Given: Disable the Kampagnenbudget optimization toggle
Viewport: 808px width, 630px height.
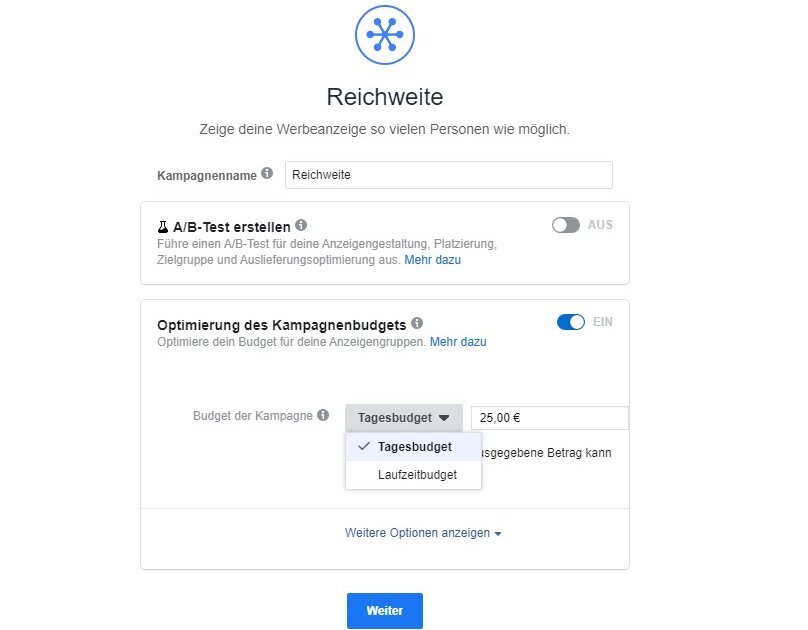Looking at the screenshot, I should (571, 320).
